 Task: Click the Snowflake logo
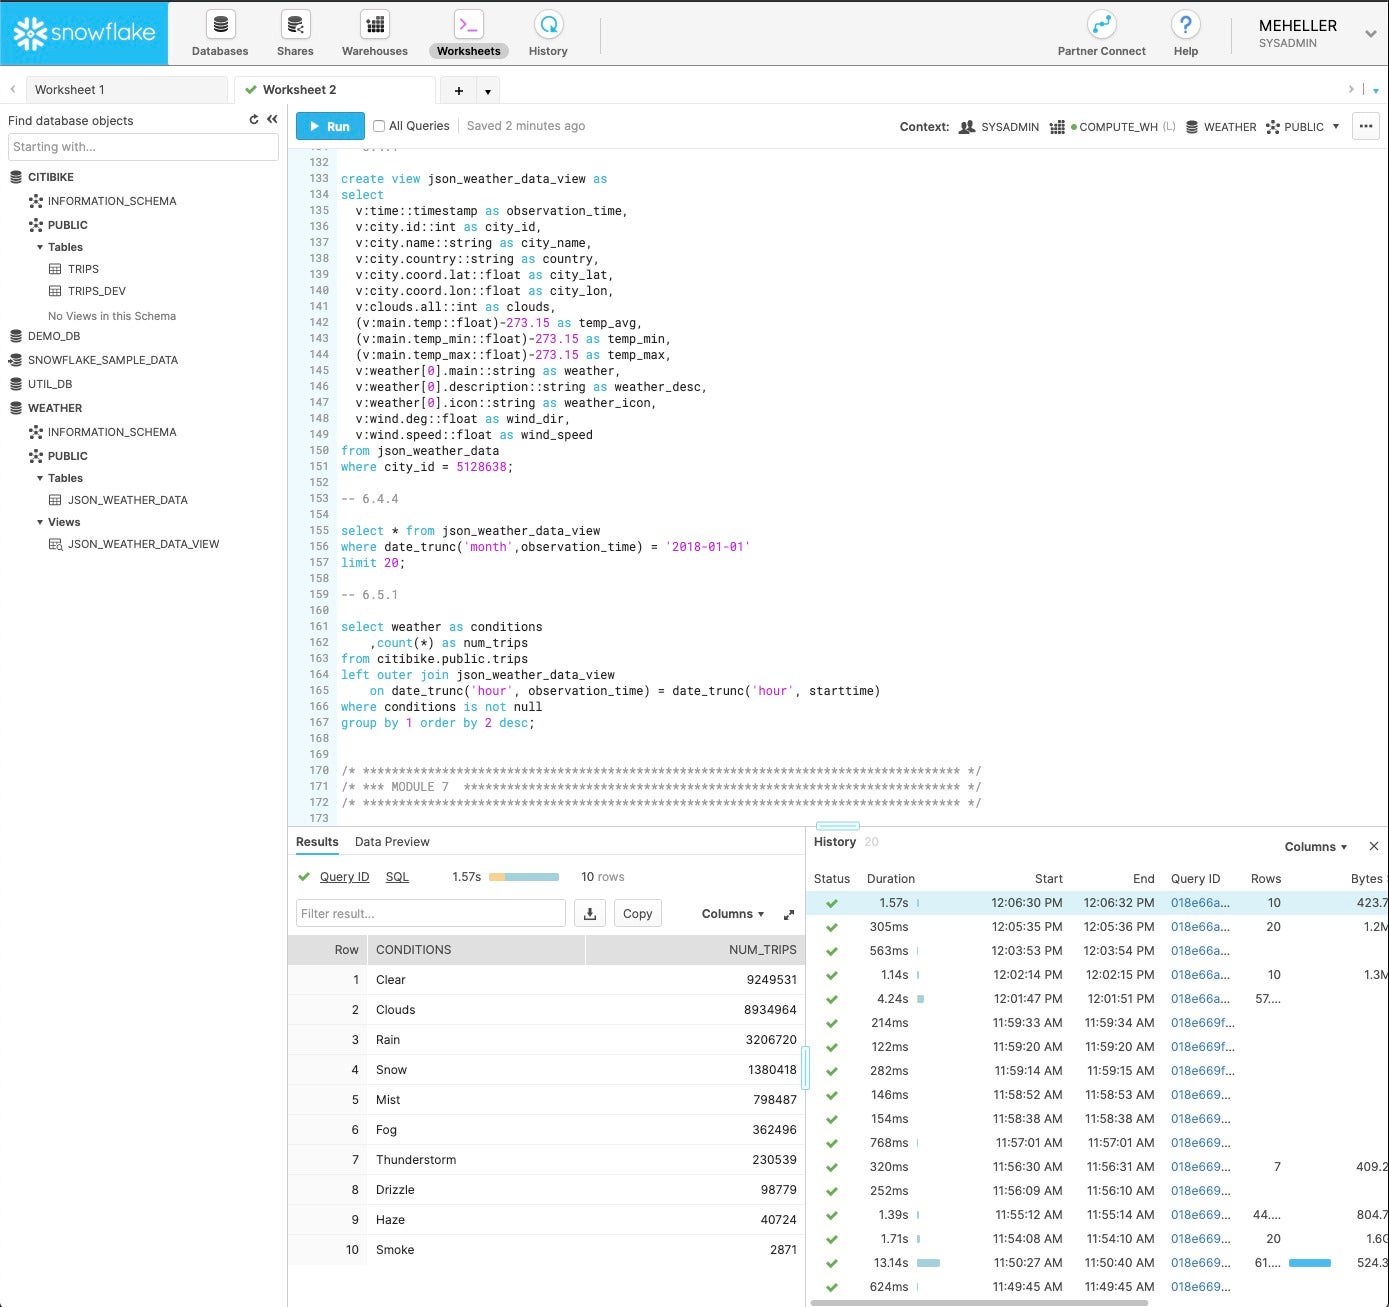(x=84, y=33)
